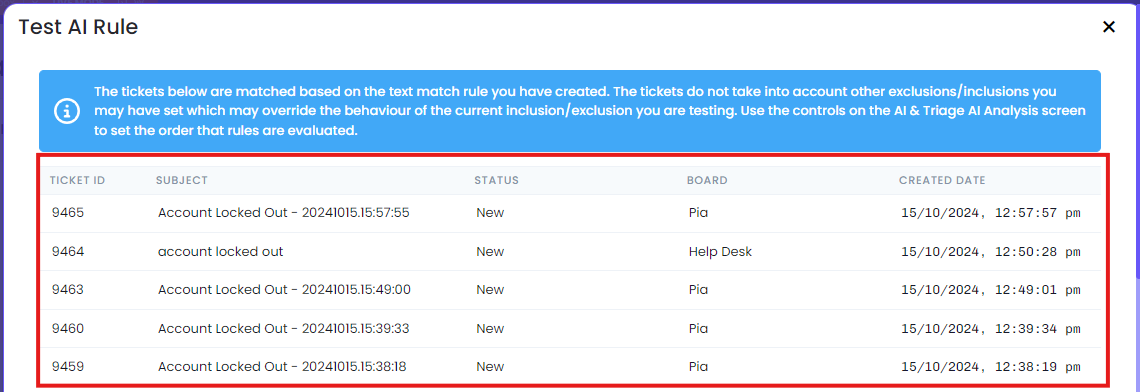The height and width of the screenshot is (392, 1140).
Task: Click the Help Desk board cell
Action: click(x=720, y=252)
